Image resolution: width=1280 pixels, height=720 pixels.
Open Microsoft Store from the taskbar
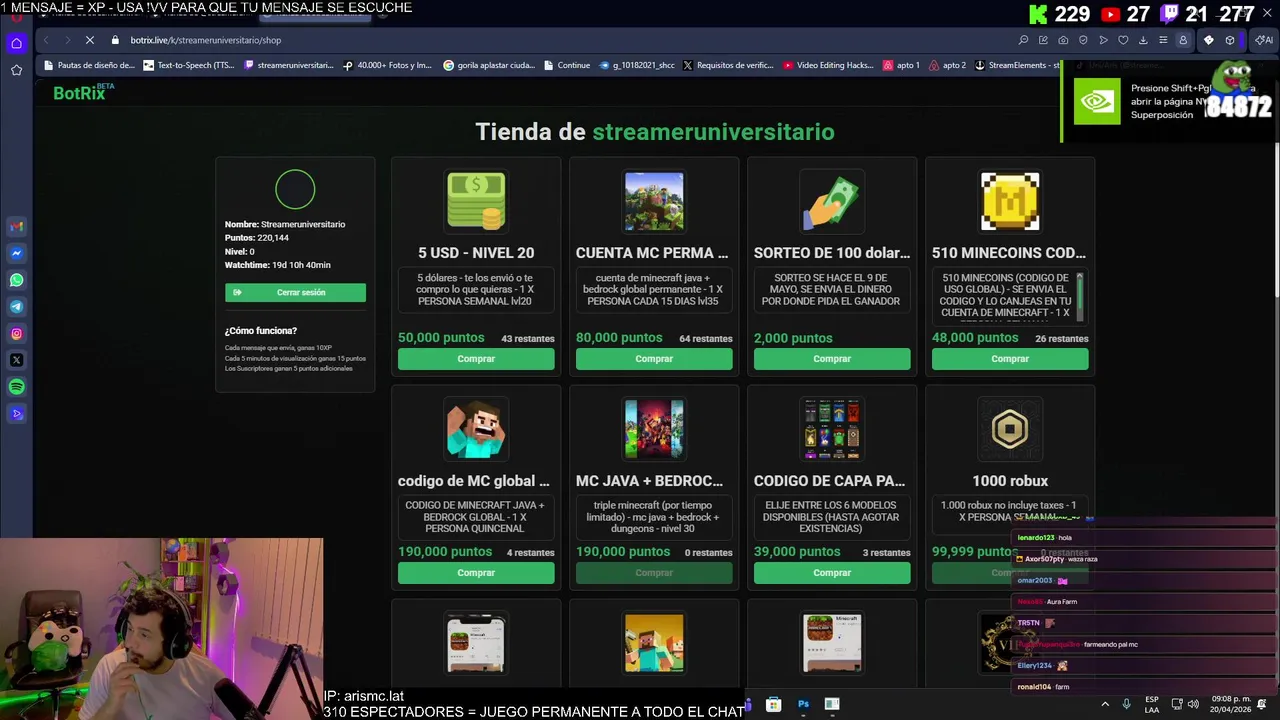pos(774,704)
